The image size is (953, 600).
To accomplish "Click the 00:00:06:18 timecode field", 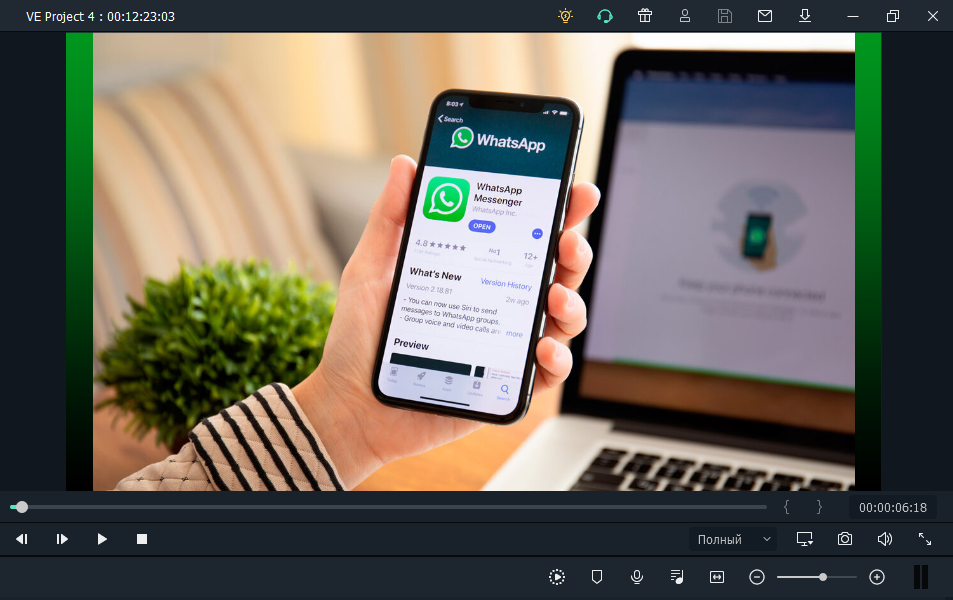I will (x=893, y=508).
